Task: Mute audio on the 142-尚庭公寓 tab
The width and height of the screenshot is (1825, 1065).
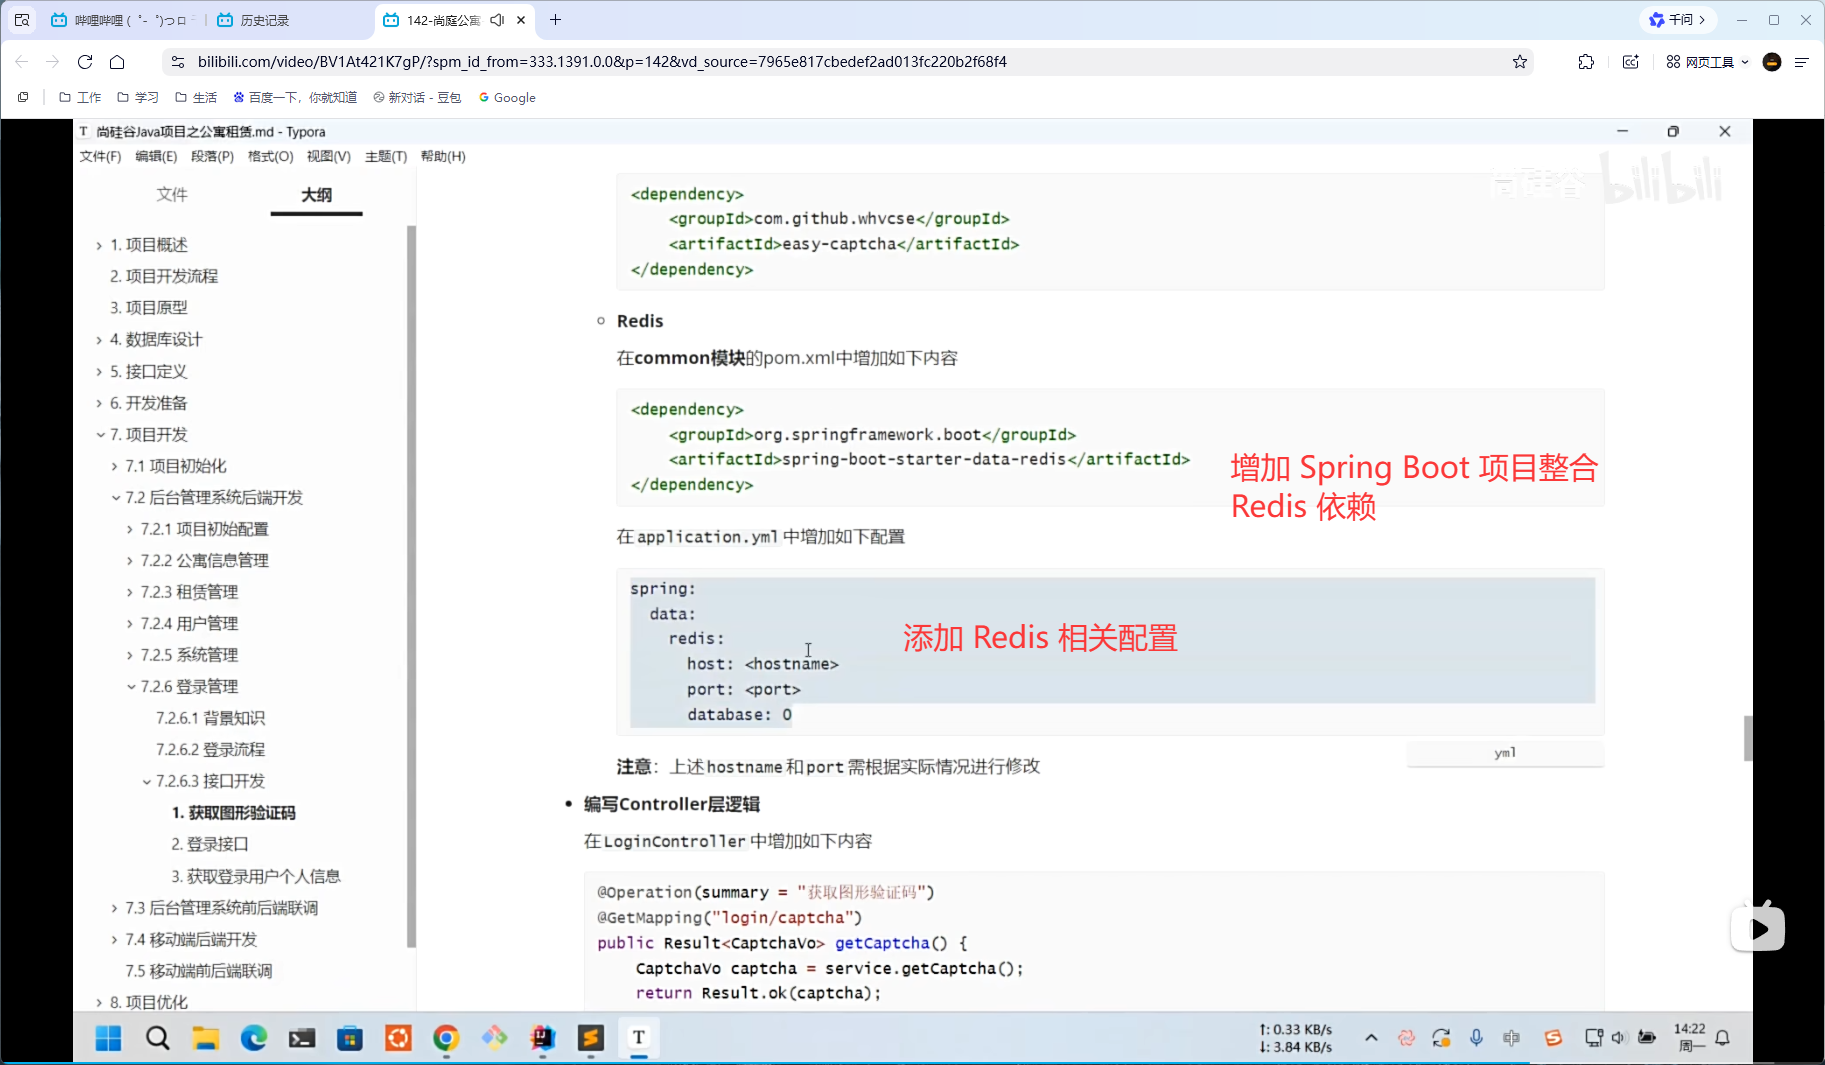Action: (497, 20)
